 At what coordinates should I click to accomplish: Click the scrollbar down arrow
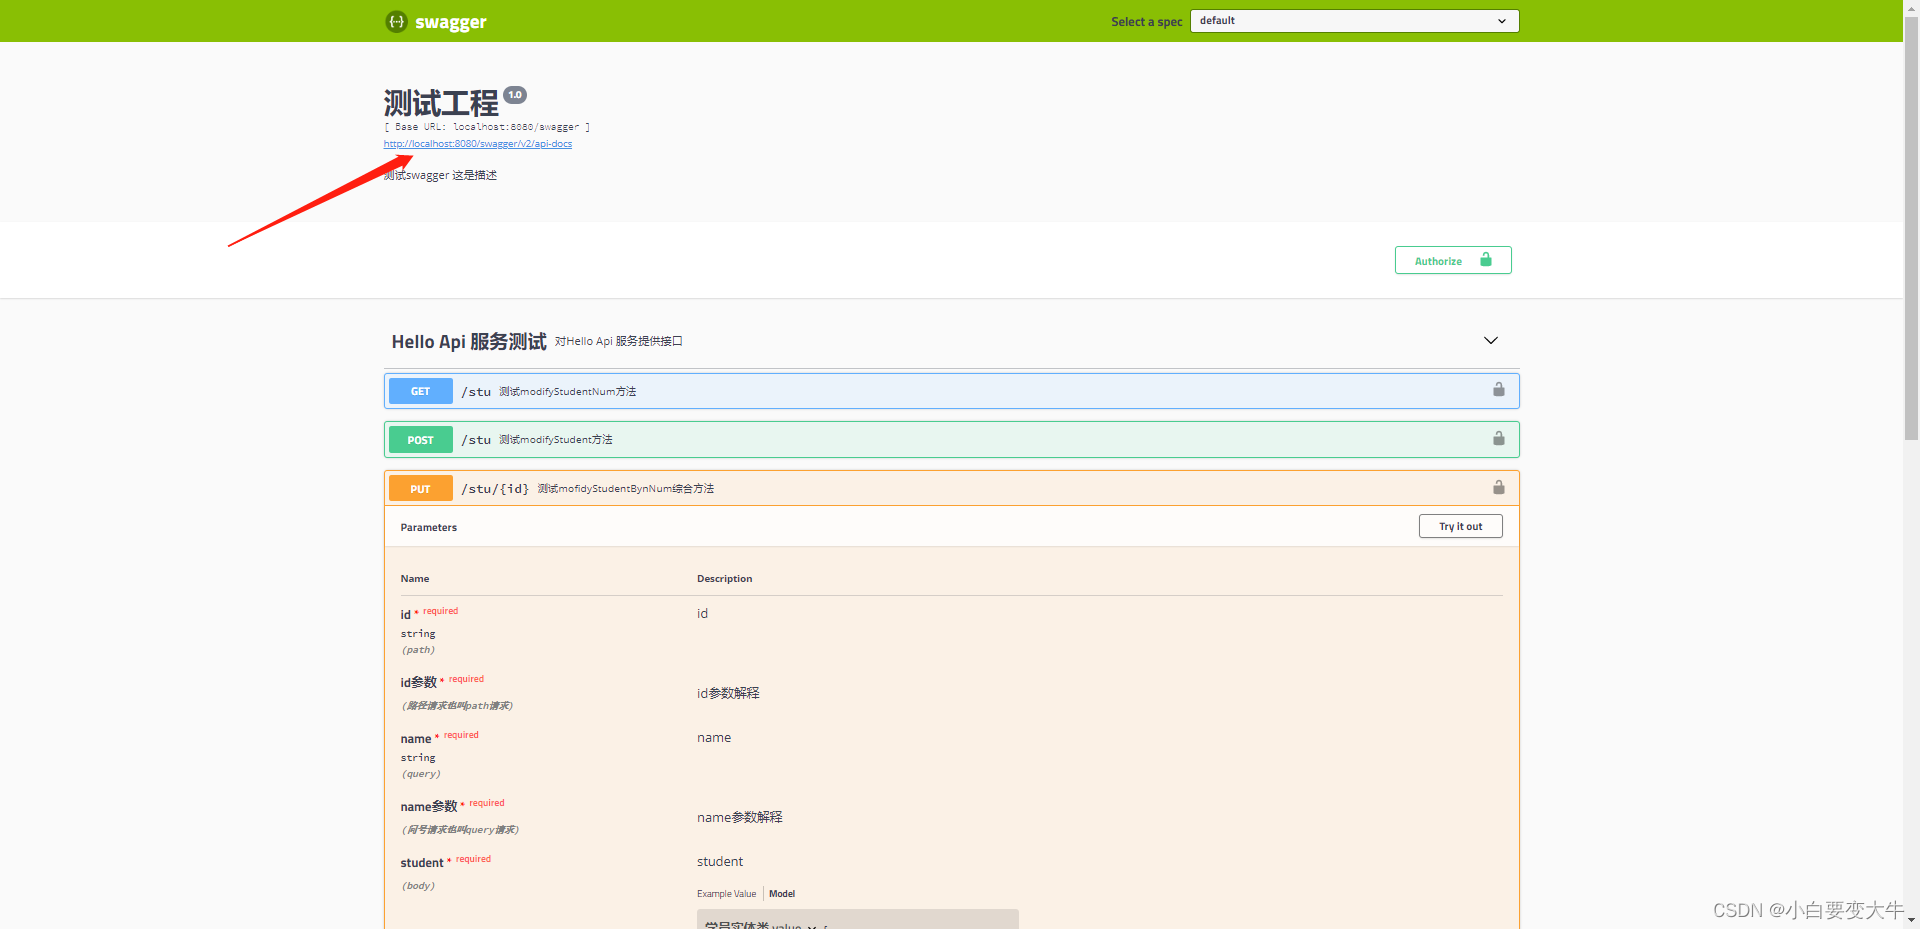1911,920
